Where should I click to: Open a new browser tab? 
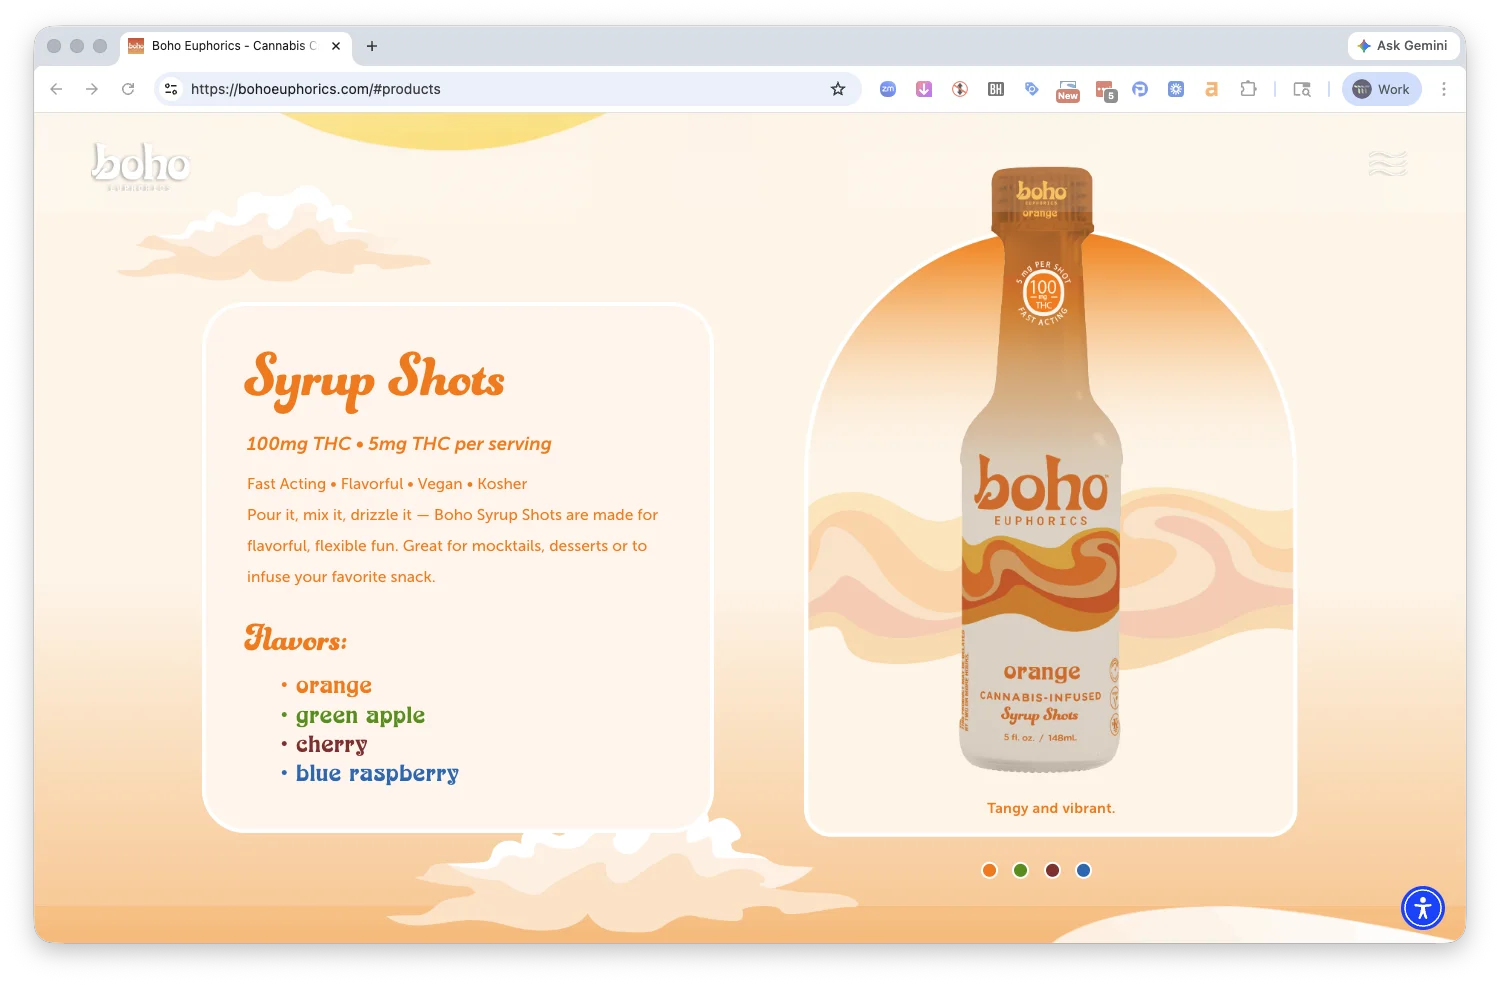(x=372, y=46)
